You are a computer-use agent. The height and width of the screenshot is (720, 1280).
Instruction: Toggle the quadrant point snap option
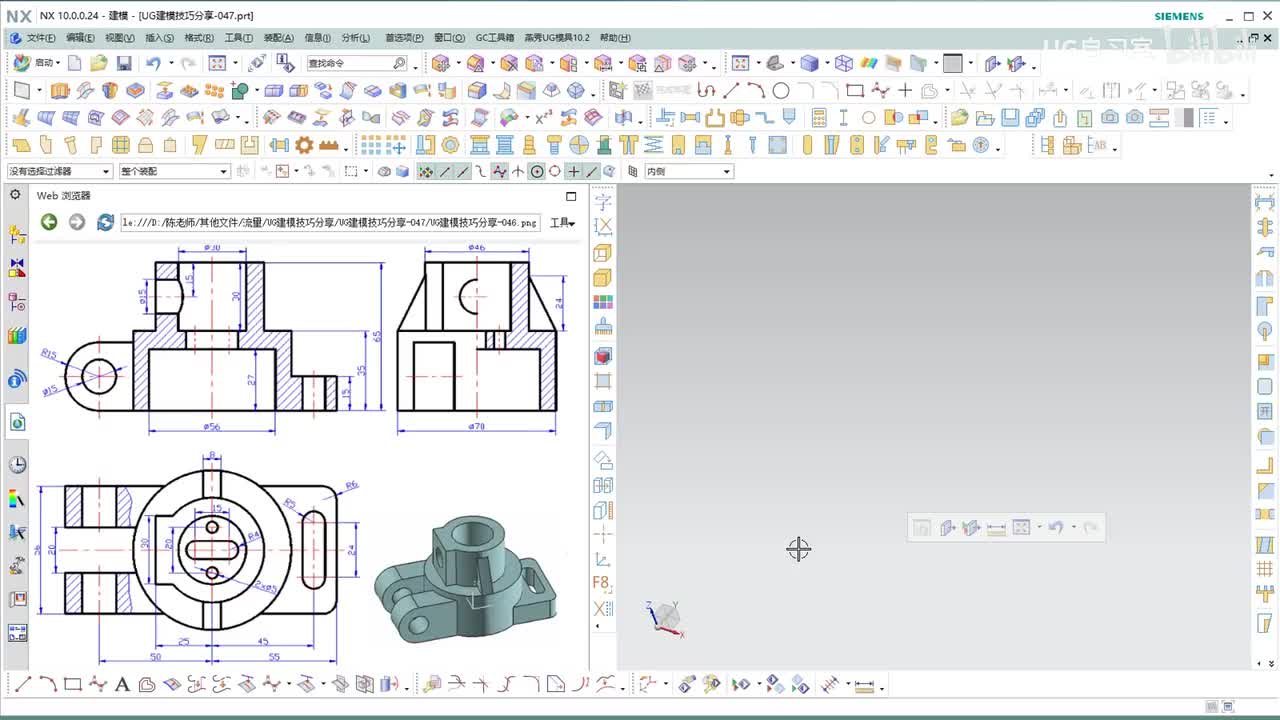click(555, 171)
